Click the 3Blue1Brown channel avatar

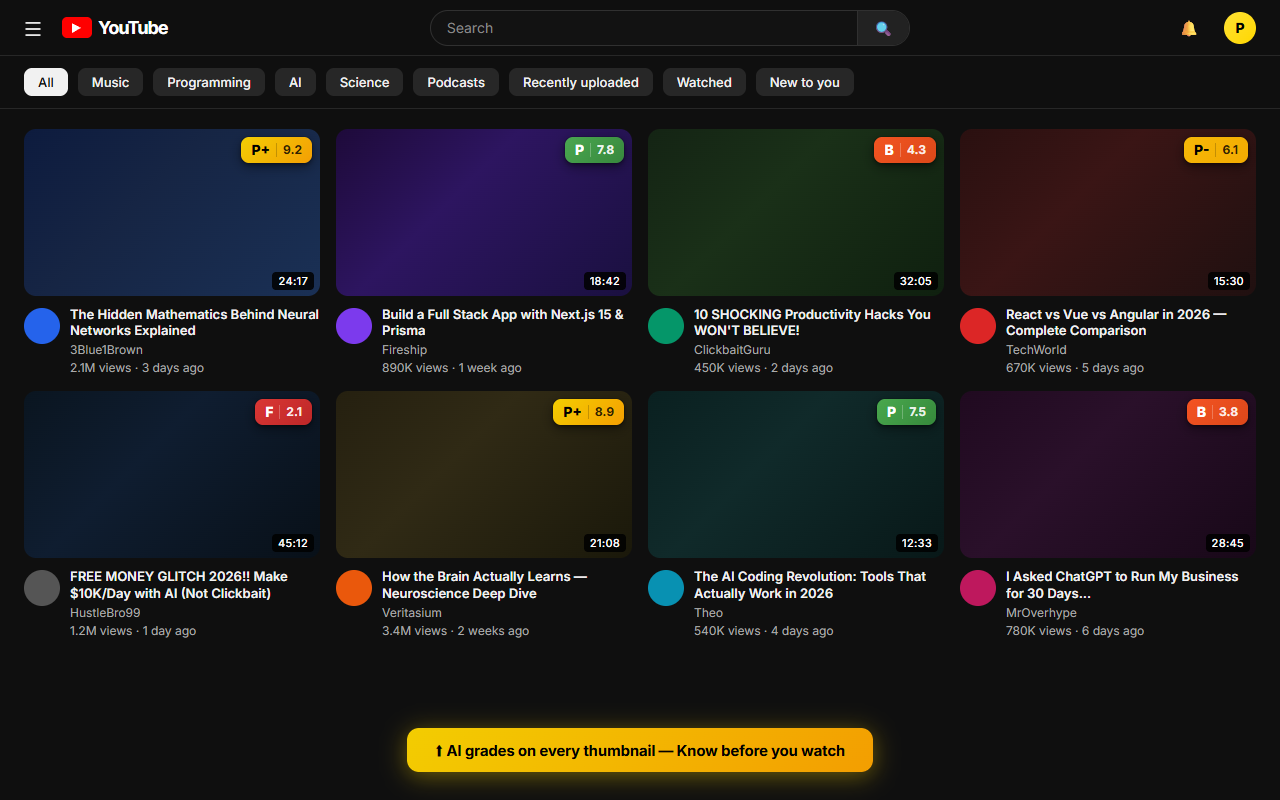click(x=42, y=325)
